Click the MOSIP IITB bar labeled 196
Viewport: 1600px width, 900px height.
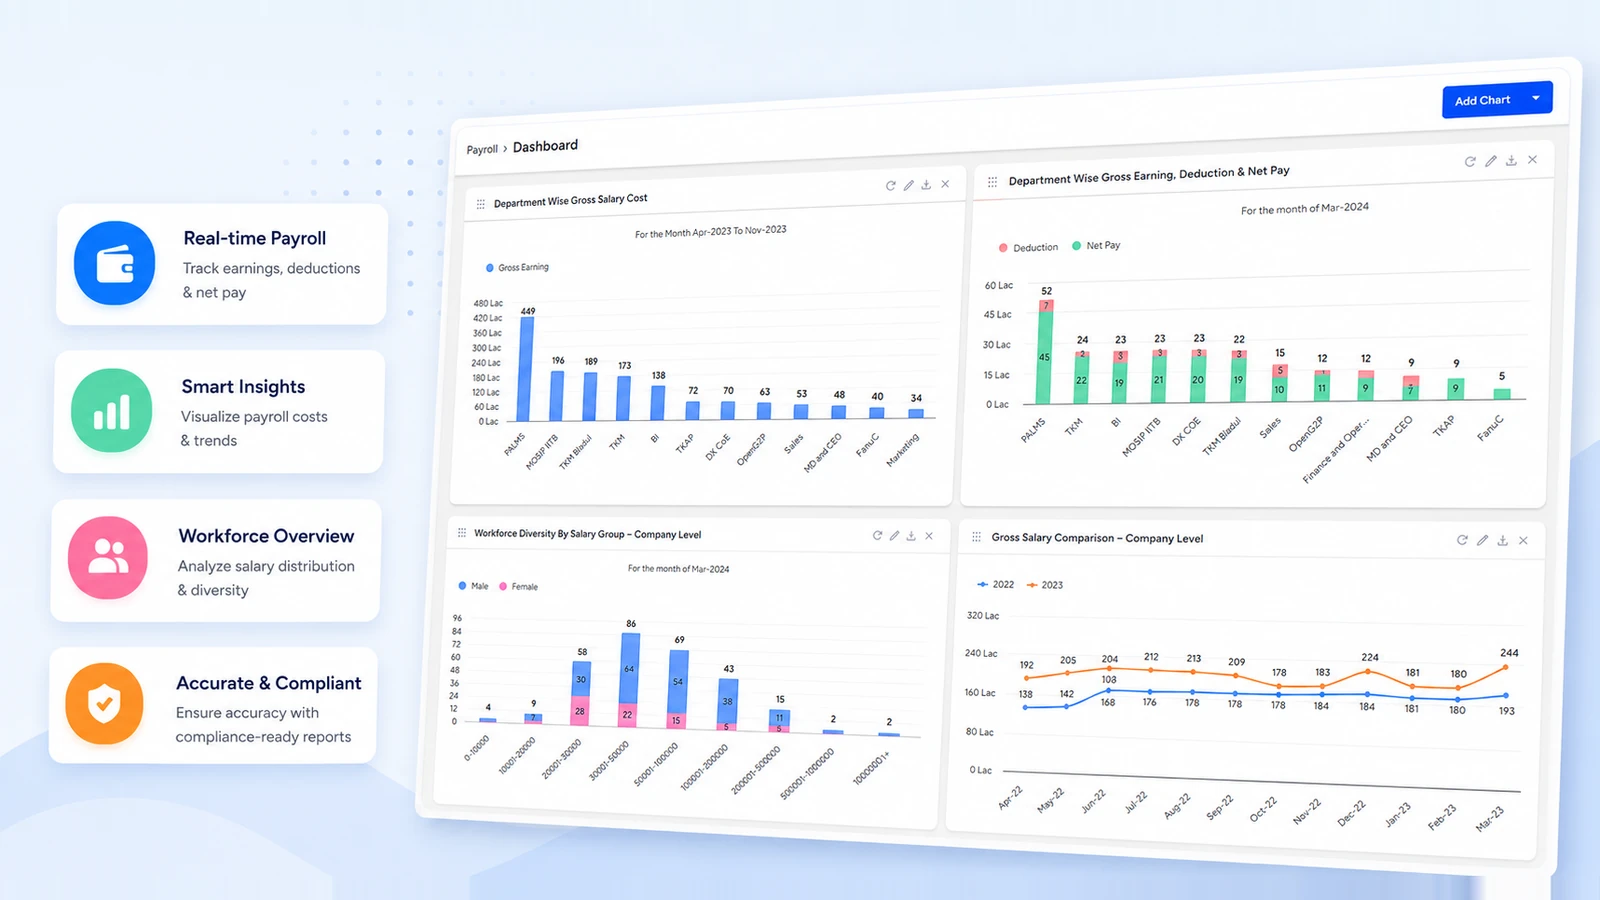coord(557,395)
